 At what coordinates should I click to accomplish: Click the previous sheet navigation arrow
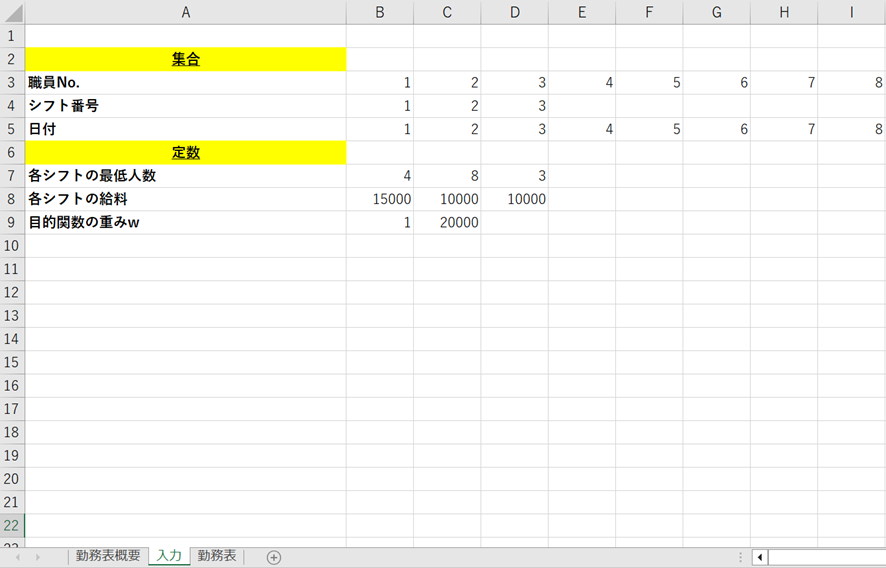click(19, 557)
